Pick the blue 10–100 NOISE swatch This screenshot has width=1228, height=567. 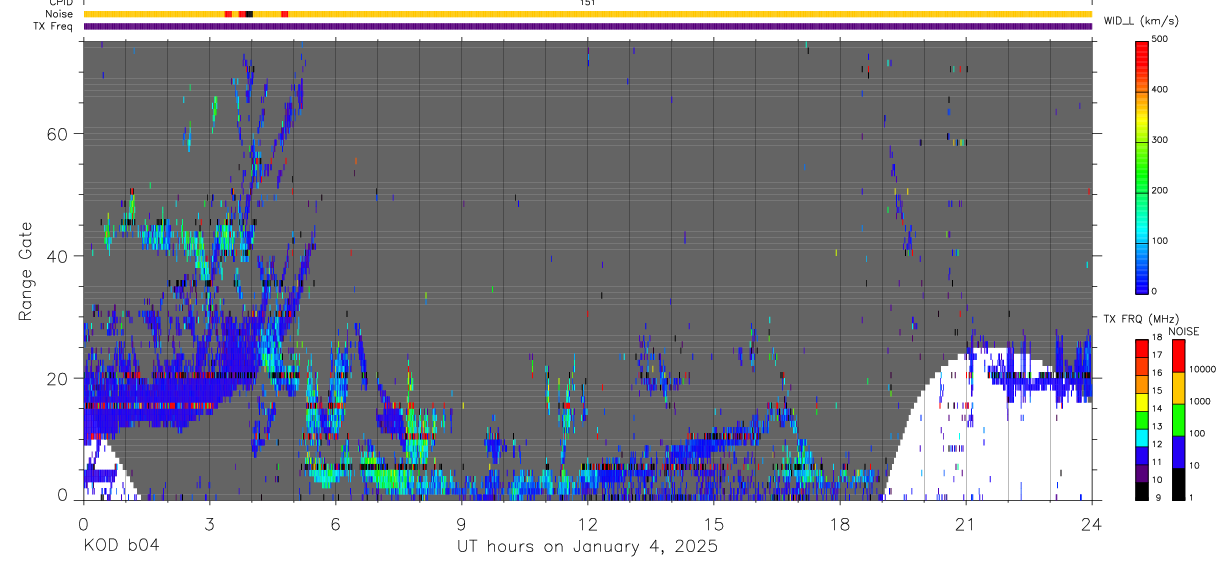coord(1178,451)
